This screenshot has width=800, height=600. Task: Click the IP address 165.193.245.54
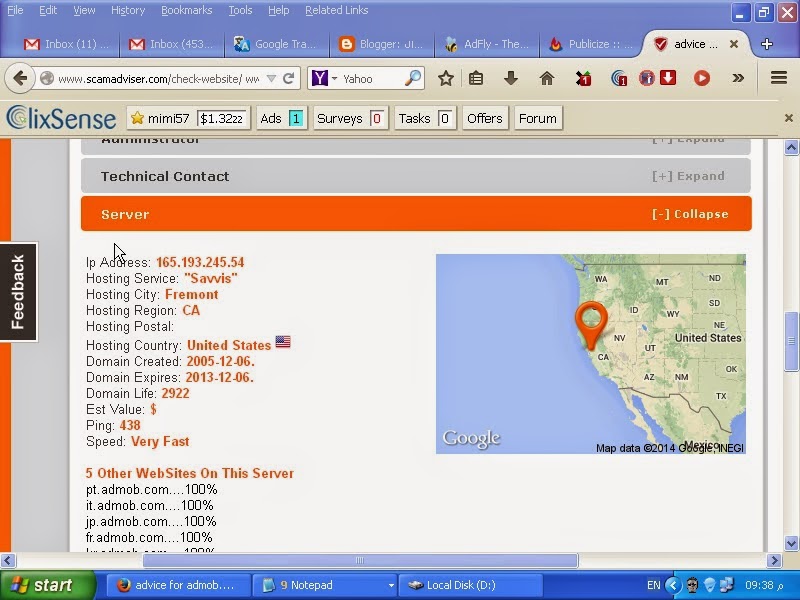click(200, 262)
